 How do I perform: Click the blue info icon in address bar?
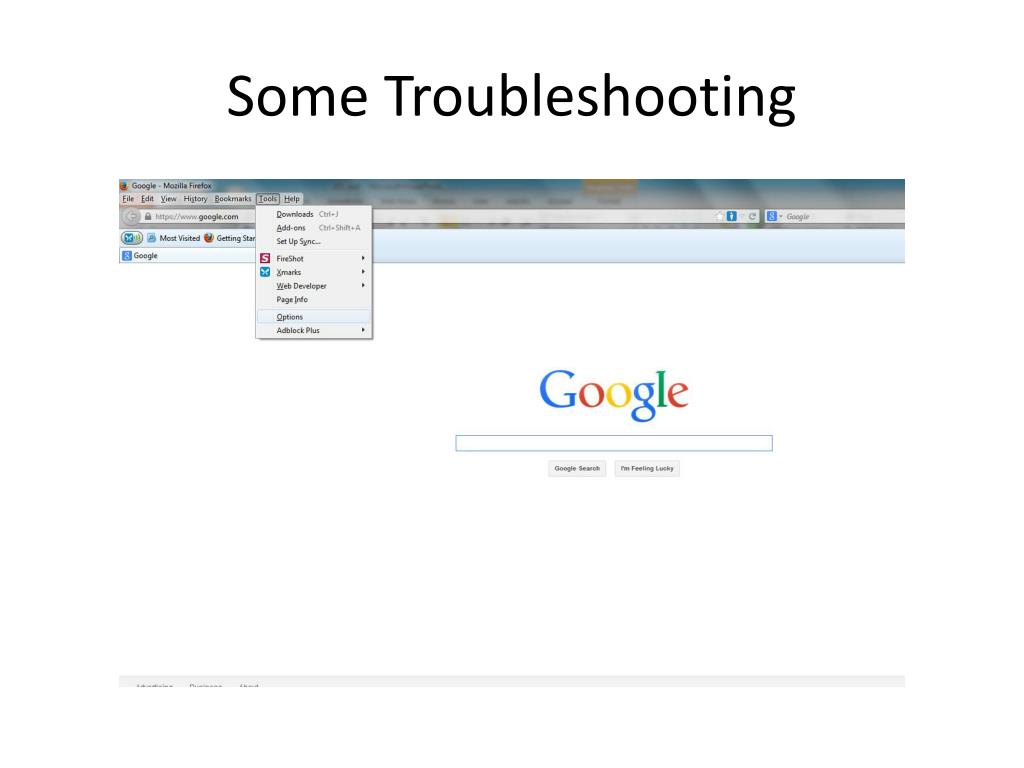point(731,216)
